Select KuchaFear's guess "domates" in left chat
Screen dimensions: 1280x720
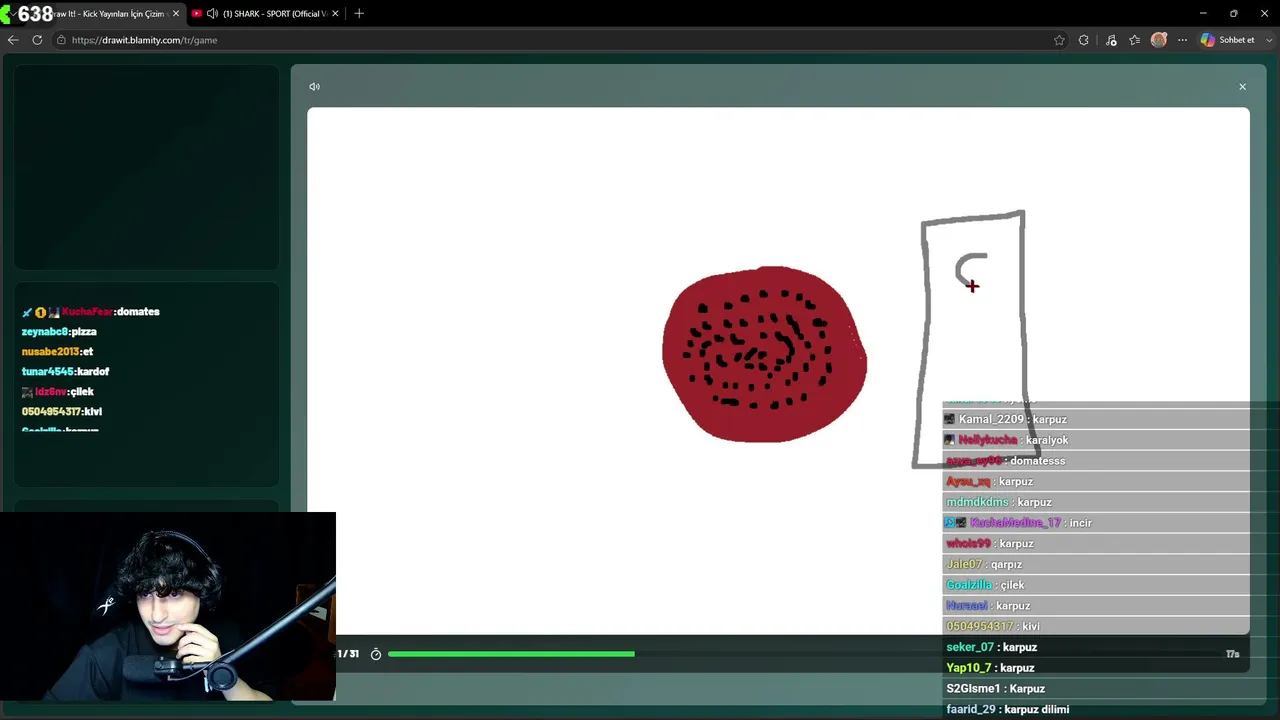point(138,312)
